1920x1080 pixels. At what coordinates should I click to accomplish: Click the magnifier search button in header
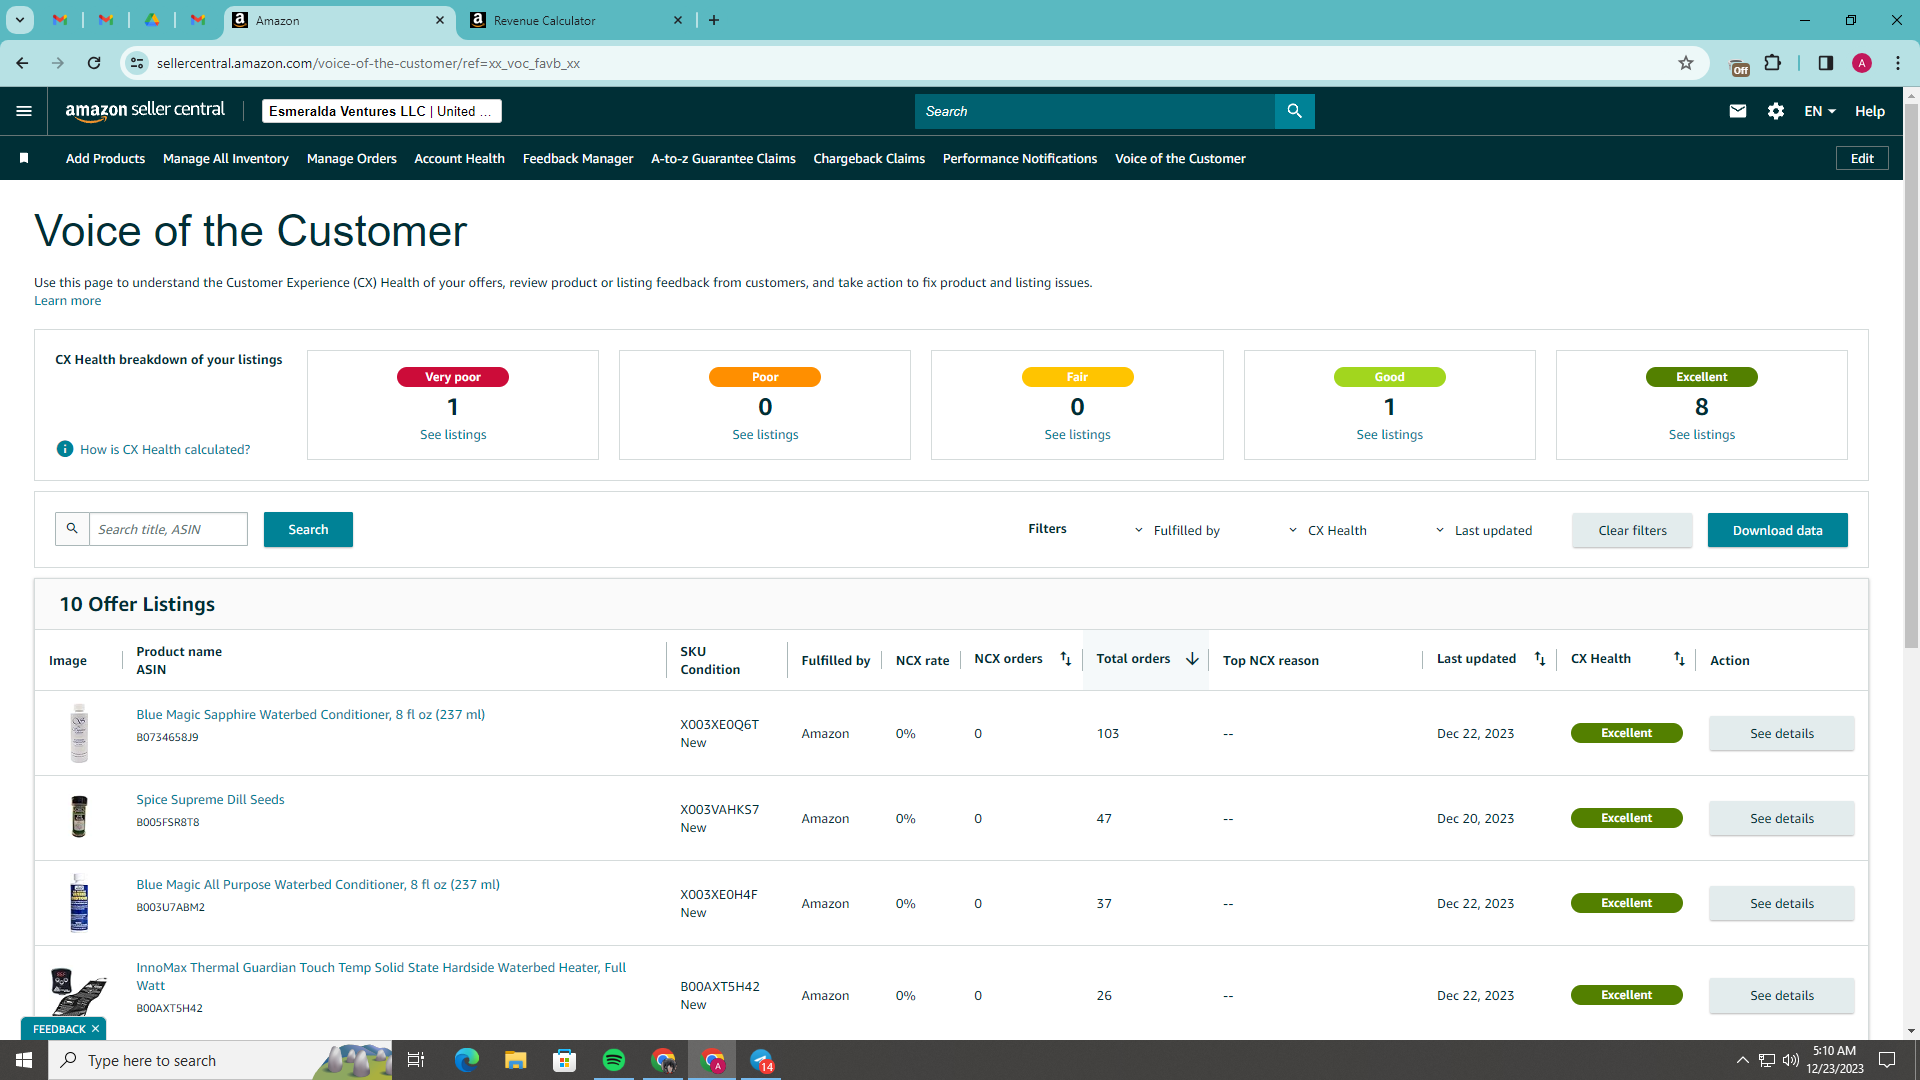[x=1294, y=111]
